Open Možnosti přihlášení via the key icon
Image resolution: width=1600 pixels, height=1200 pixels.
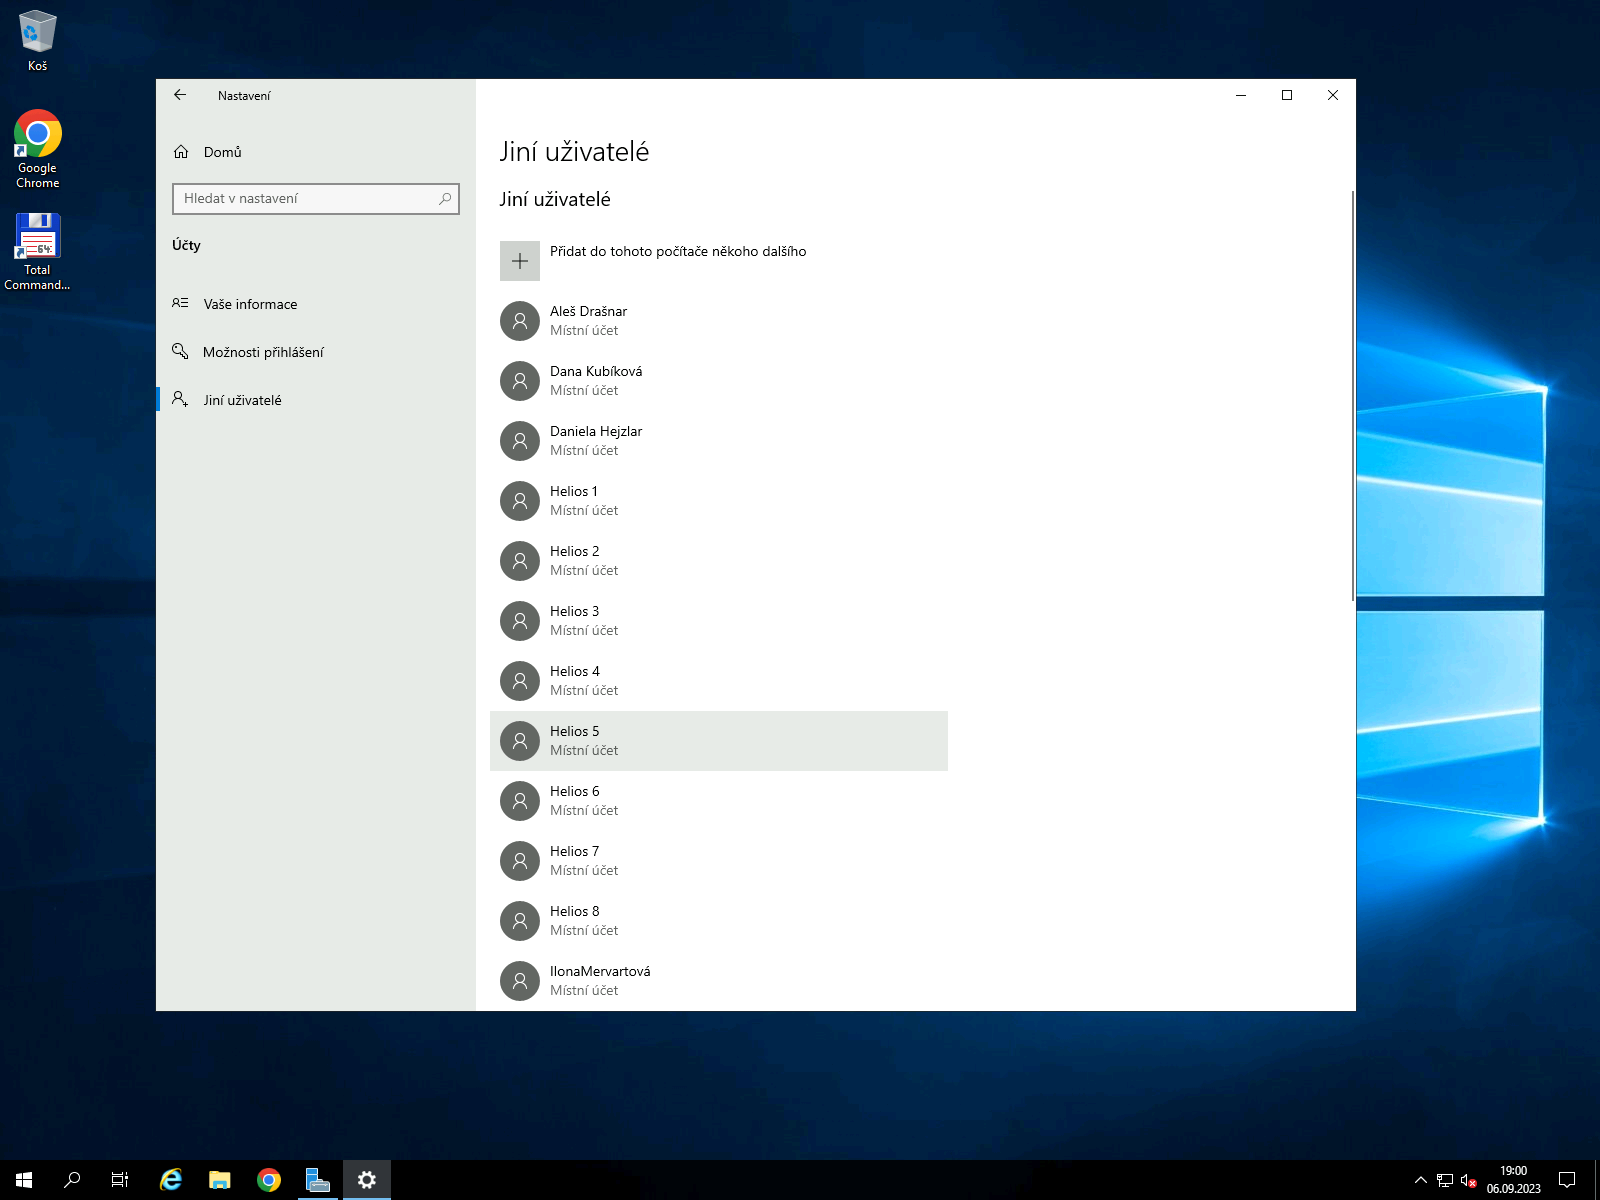181,352
